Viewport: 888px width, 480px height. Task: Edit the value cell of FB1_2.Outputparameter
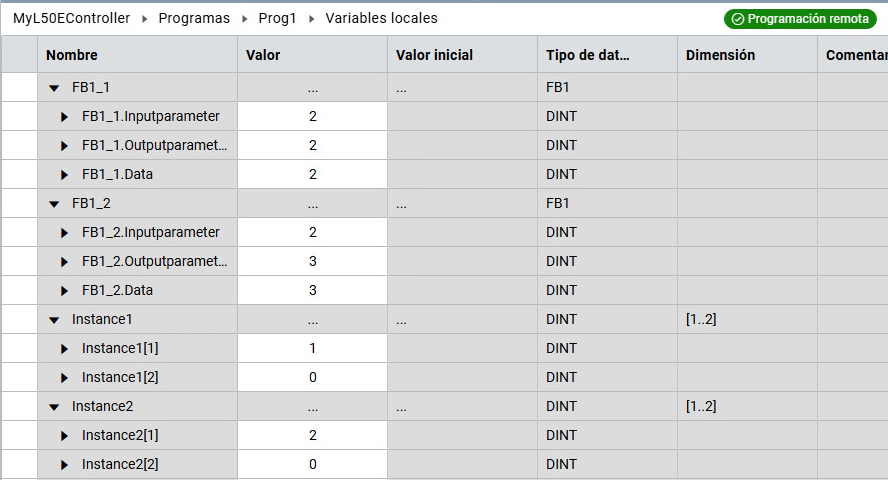point(312,262)
